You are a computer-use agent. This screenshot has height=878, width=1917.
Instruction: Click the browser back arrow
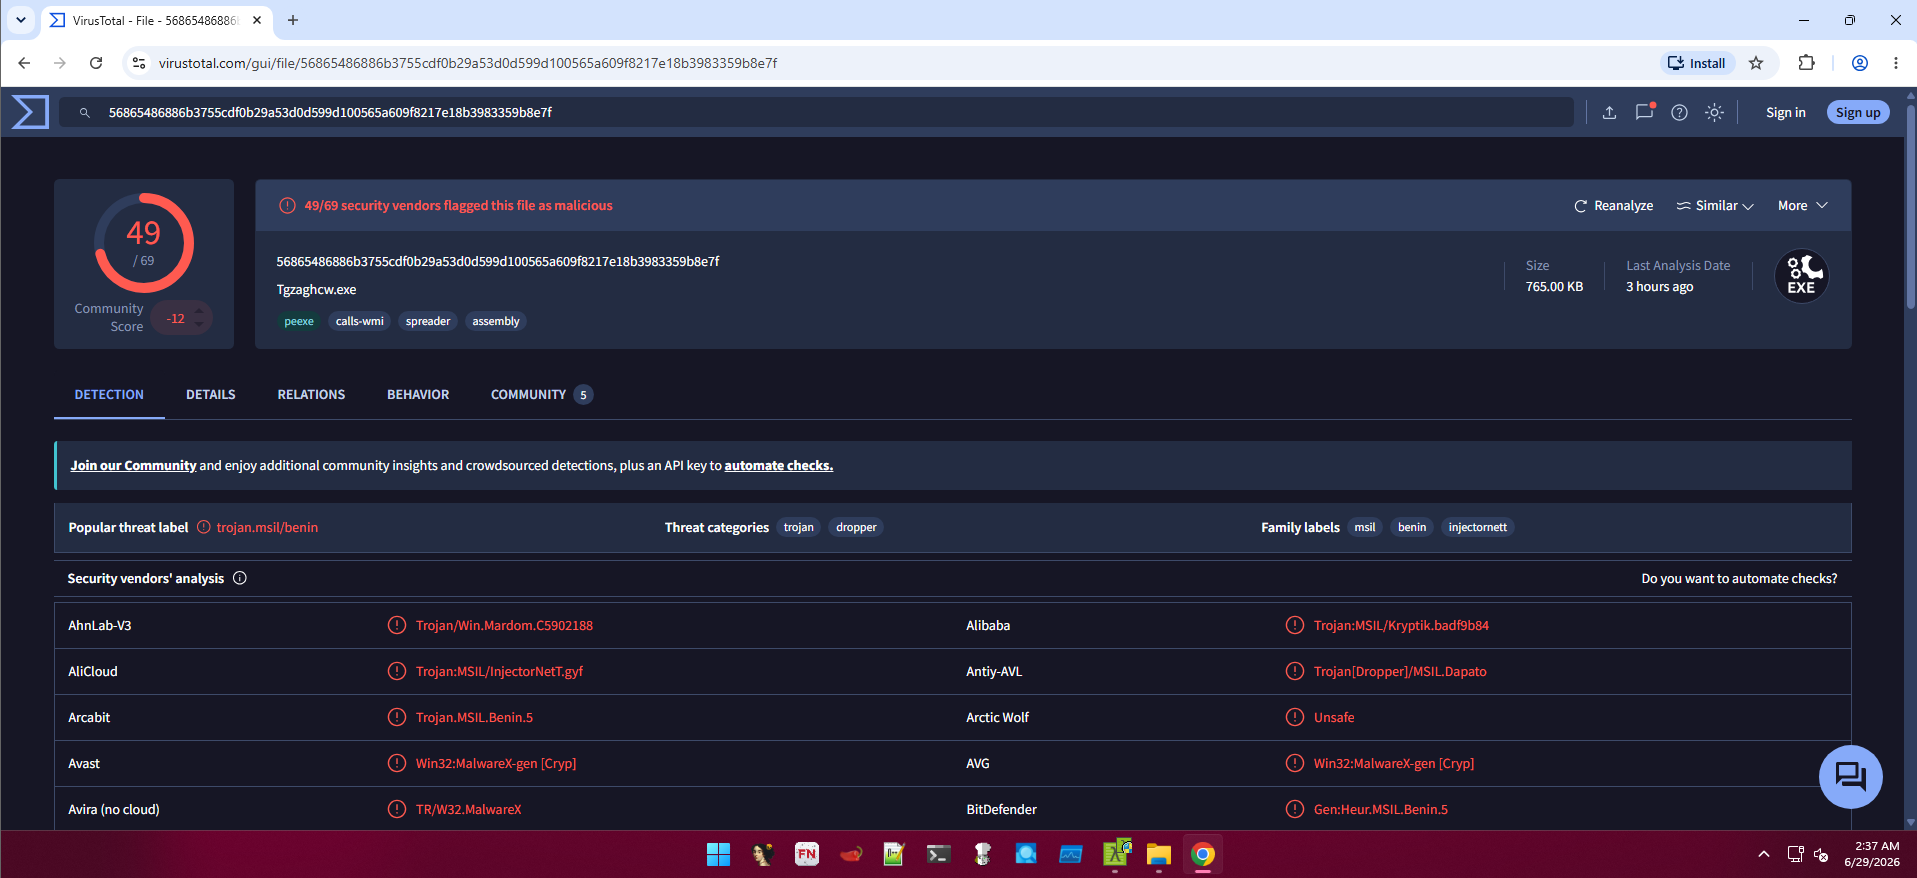tap(24, 63)
